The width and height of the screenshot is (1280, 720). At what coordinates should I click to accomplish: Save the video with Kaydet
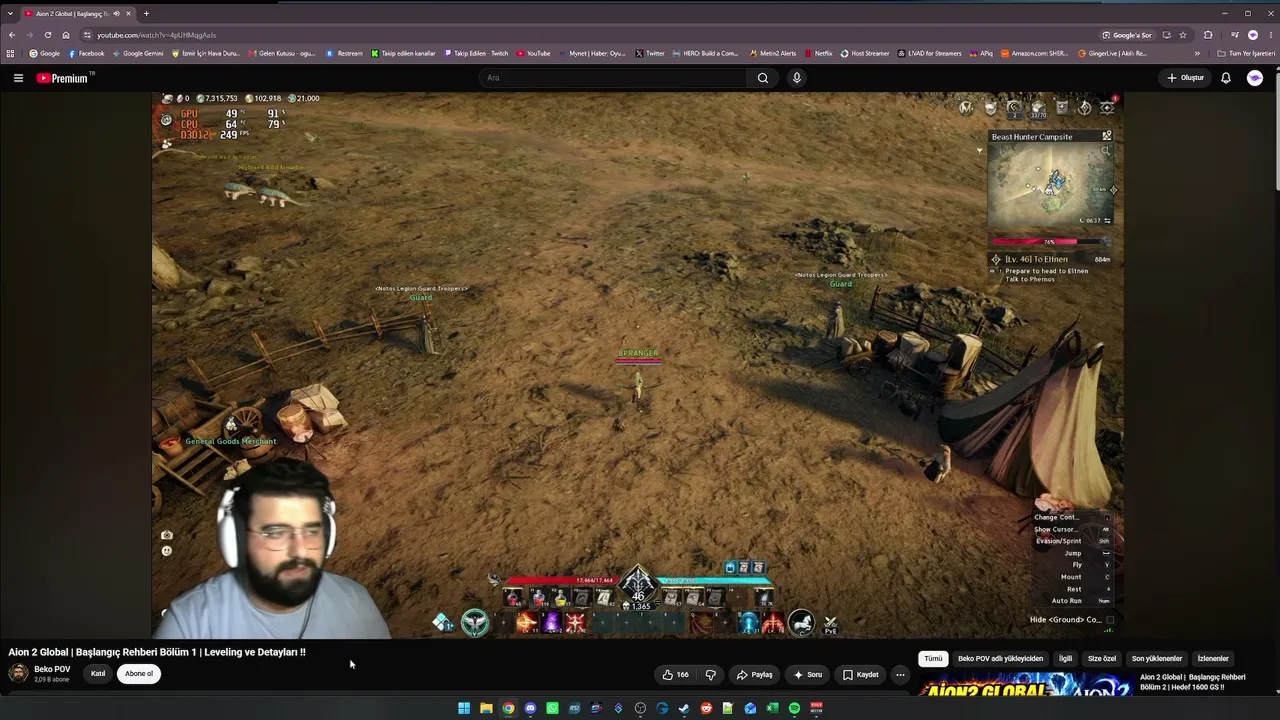861,674
